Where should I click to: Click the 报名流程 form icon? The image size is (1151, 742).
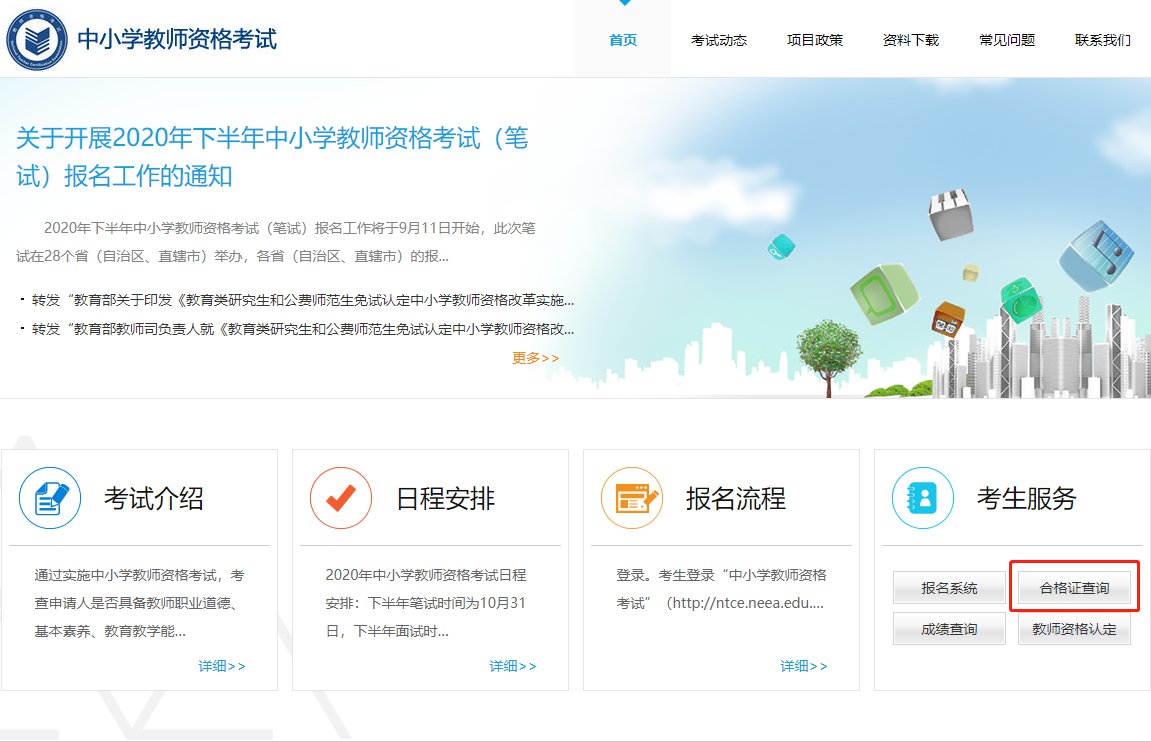point(632,498)
